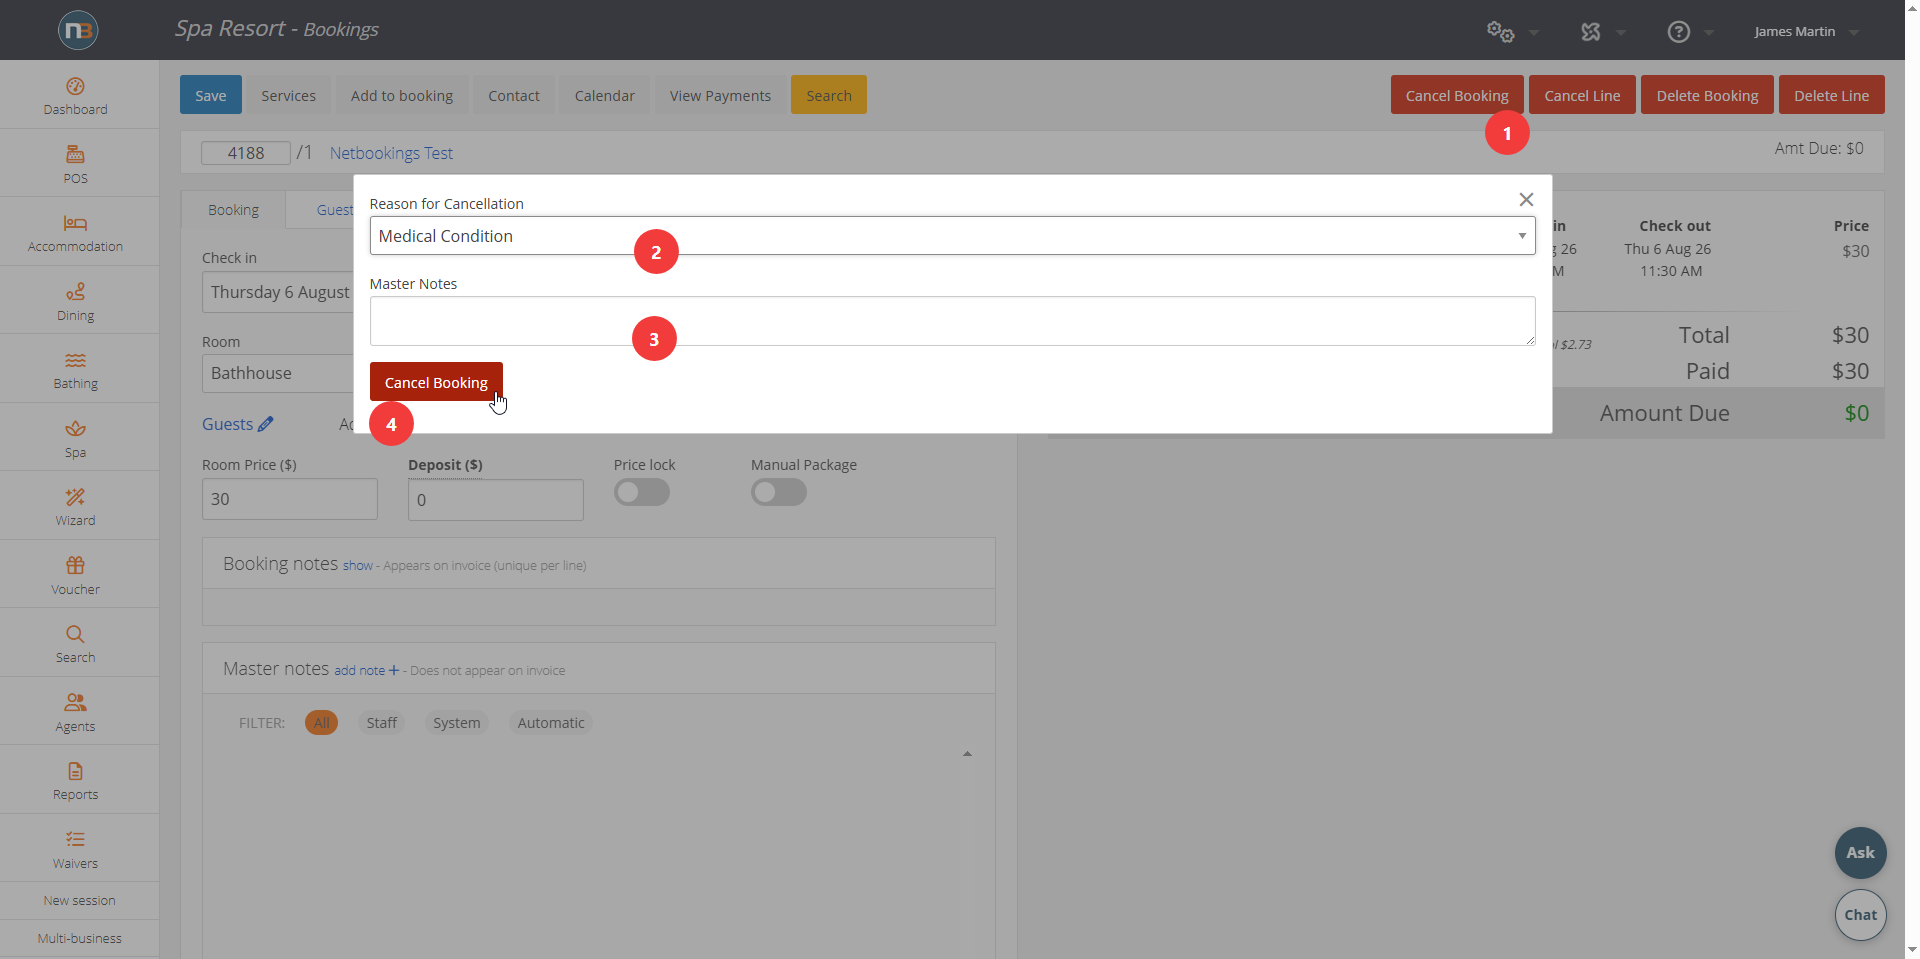This screenshot has height=959, width=1920.
Task: Open the Calendar menu item
Action: click(605, 95)
